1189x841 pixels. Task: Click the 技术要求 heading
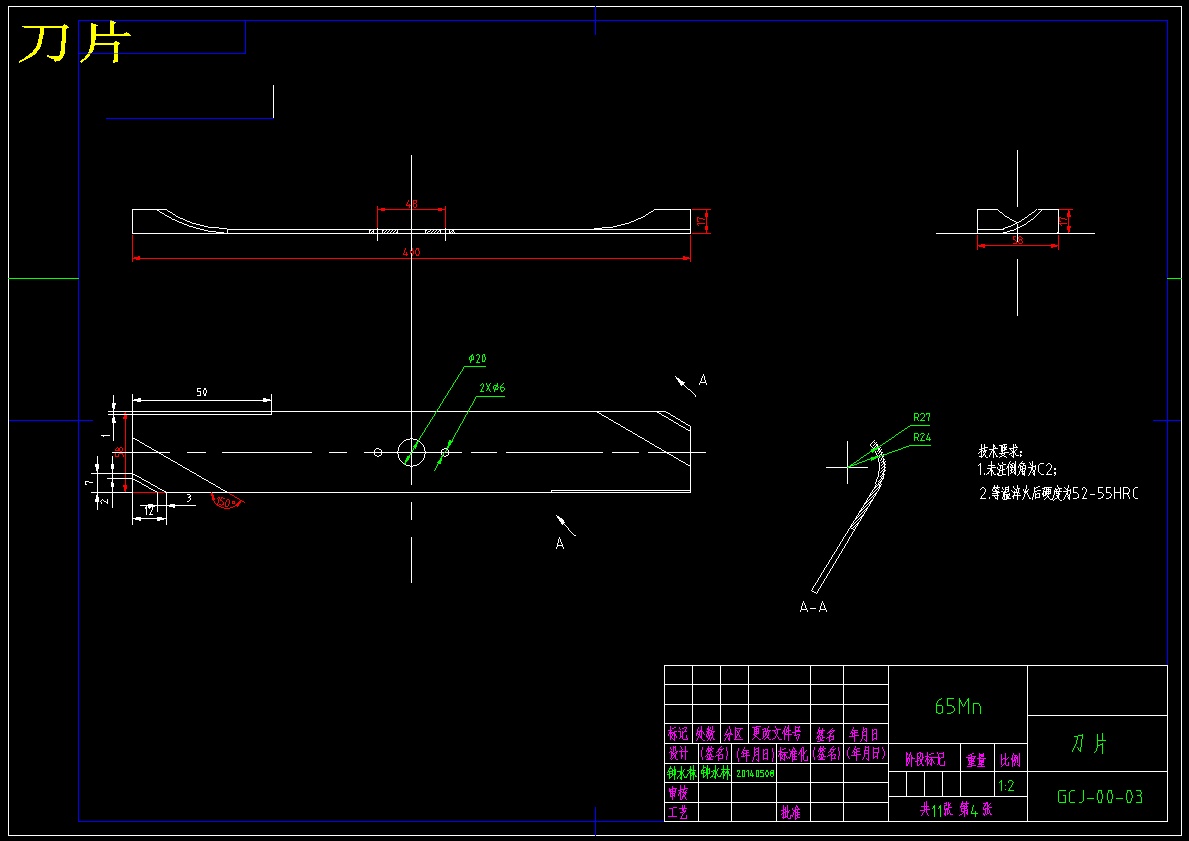coord(999,451)
